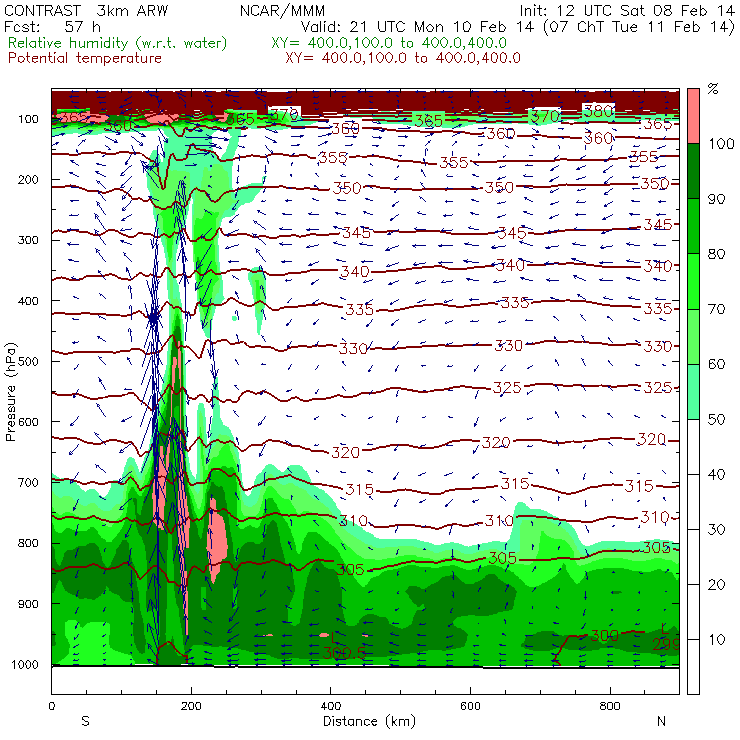Pick the 50–60% mint green colorbar segment
The image size is (740, 740).
coord(693,392)
